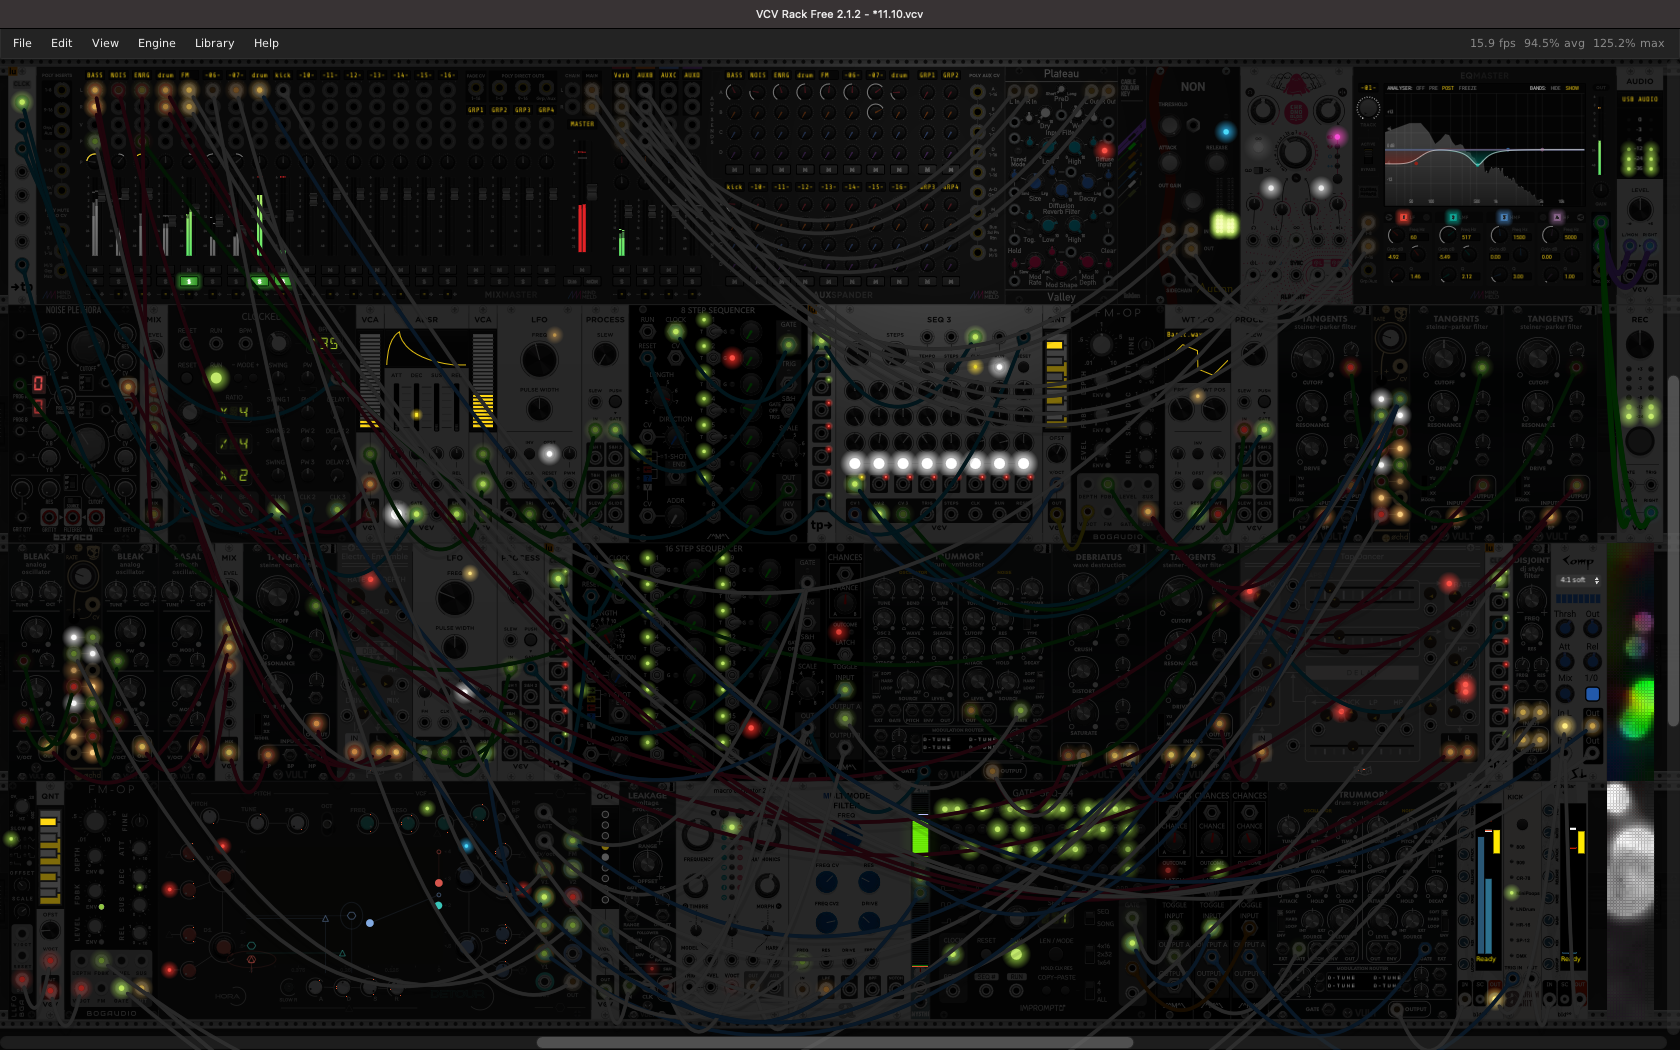The height and width of the screenshot is (1050, 1680).
Task: Click the Disjoint filter FREQ knob
Action: coord(1531,600)
